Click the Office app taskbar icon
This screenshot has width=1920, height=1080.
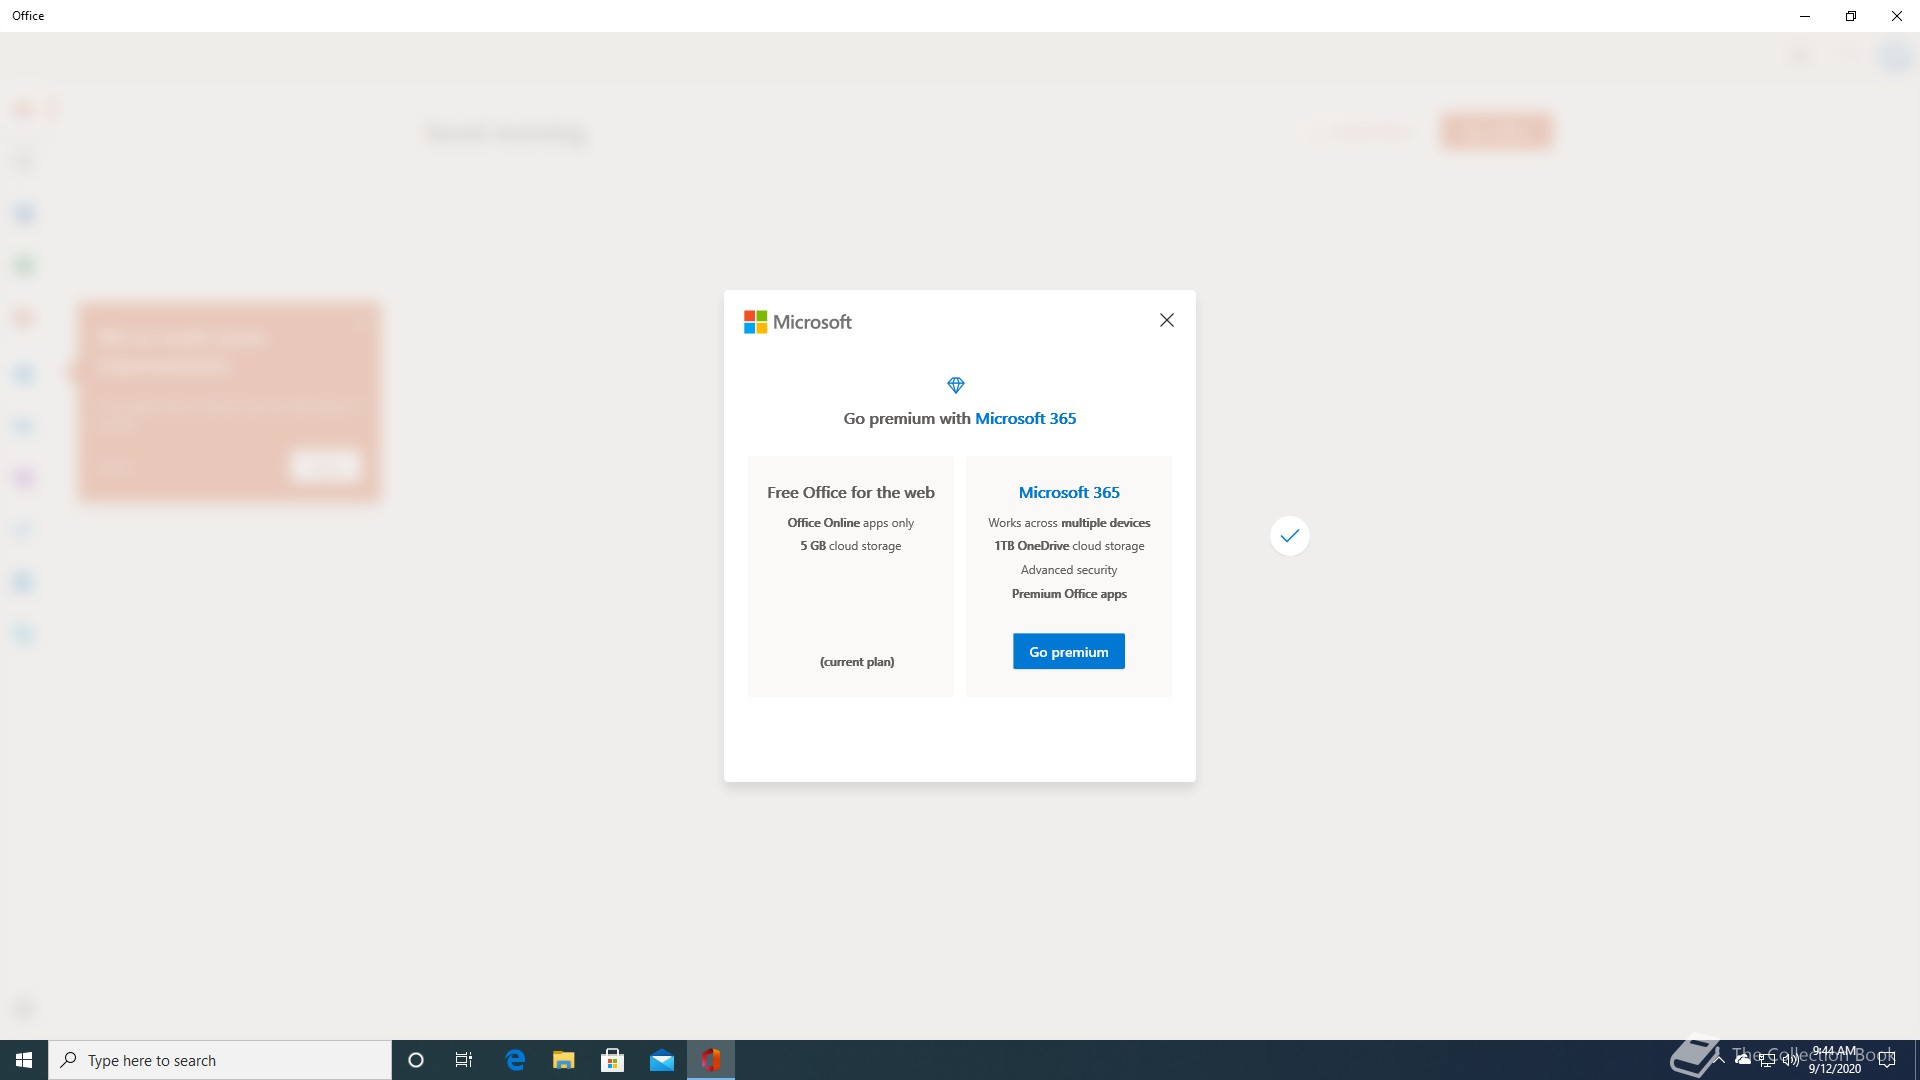pos(710,1060)
